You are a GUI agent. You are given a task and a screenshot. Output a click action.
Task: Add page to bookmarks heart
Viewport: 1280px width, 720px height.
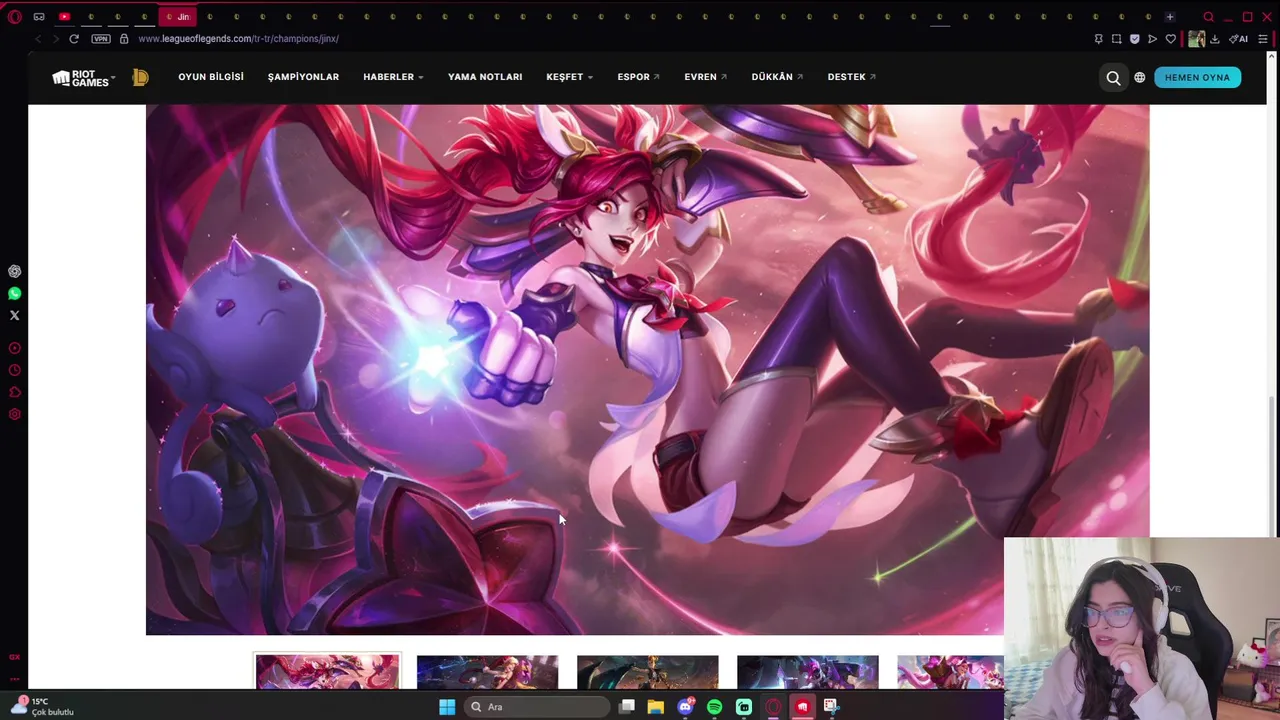coord(1171,39)
